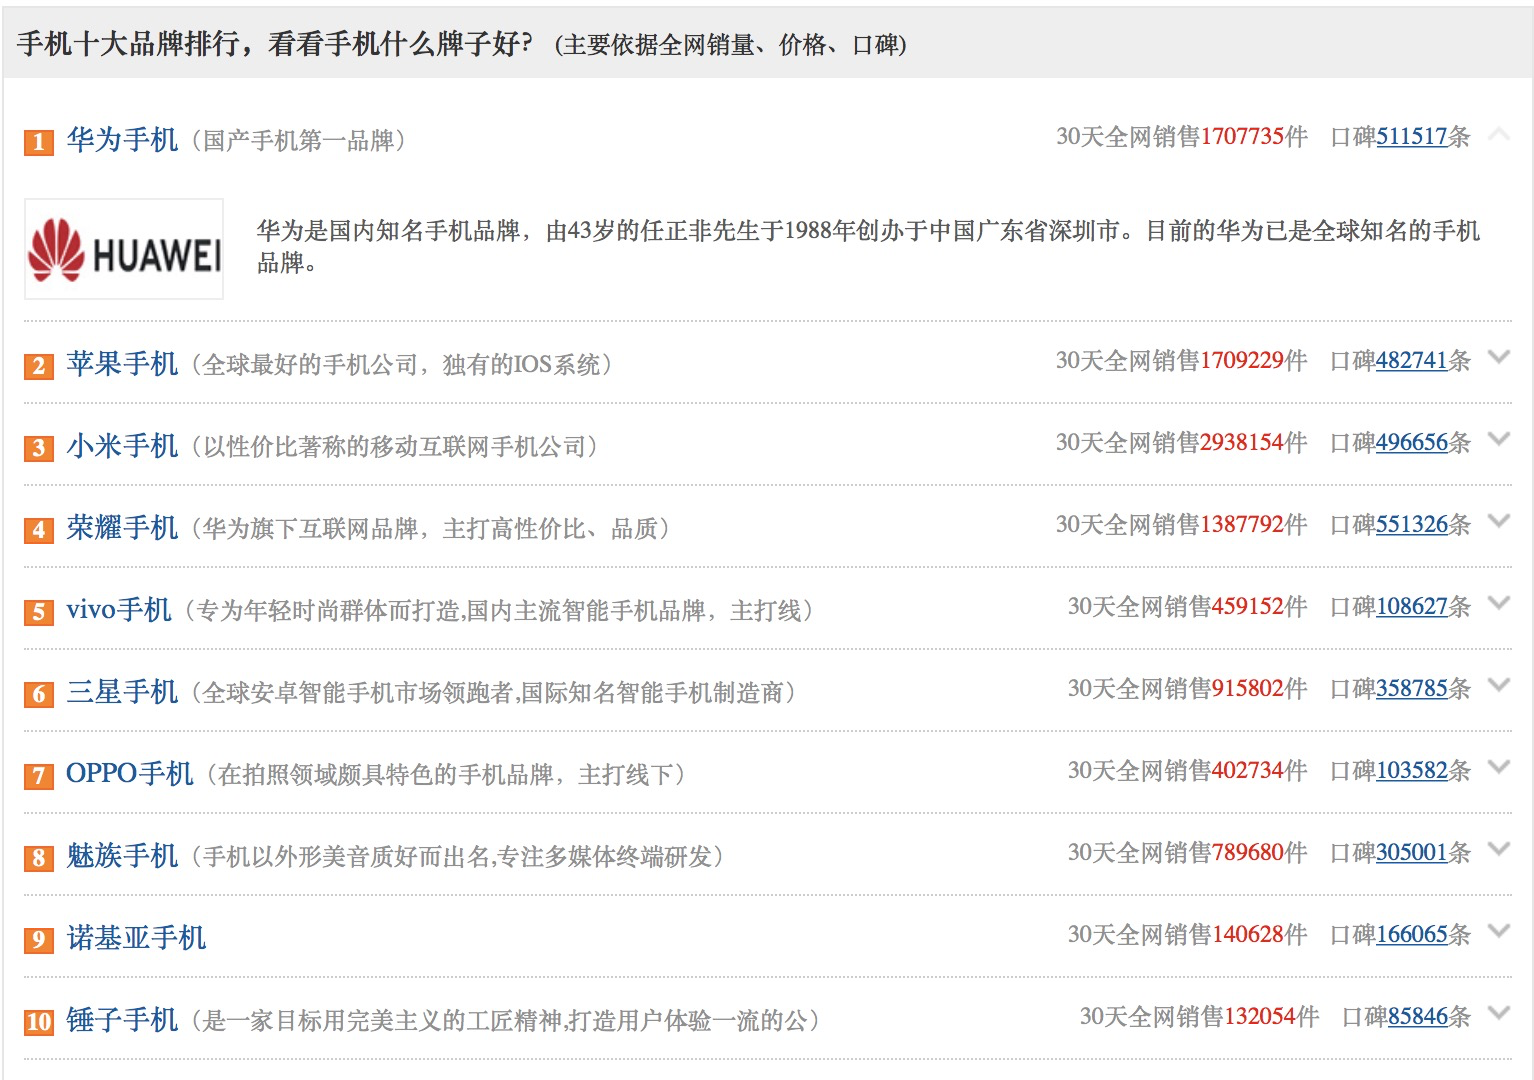
Task: Open the vivo手机 brand link
Action: (119, 610)
